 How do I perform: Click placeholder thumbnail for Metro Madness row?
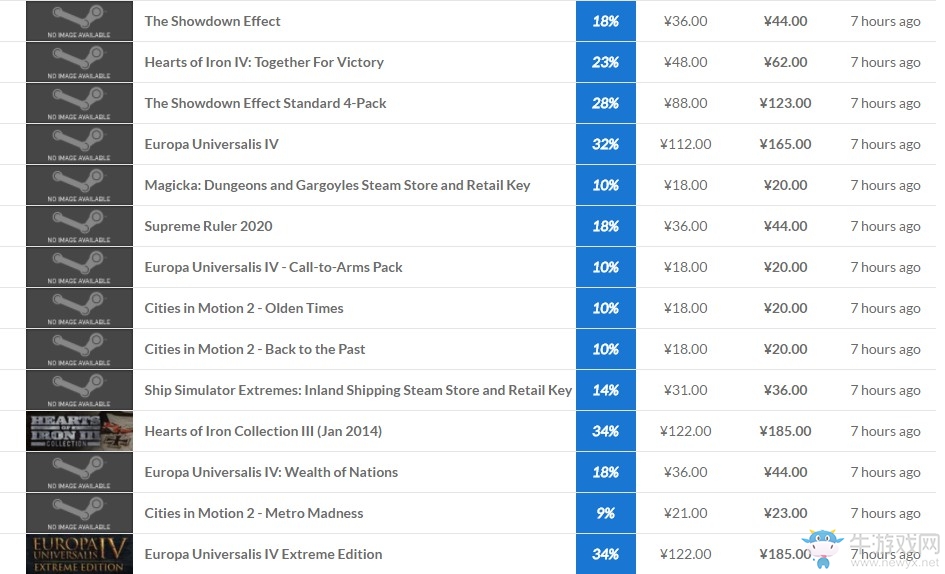pyautogui.click(x=80, y=513)
